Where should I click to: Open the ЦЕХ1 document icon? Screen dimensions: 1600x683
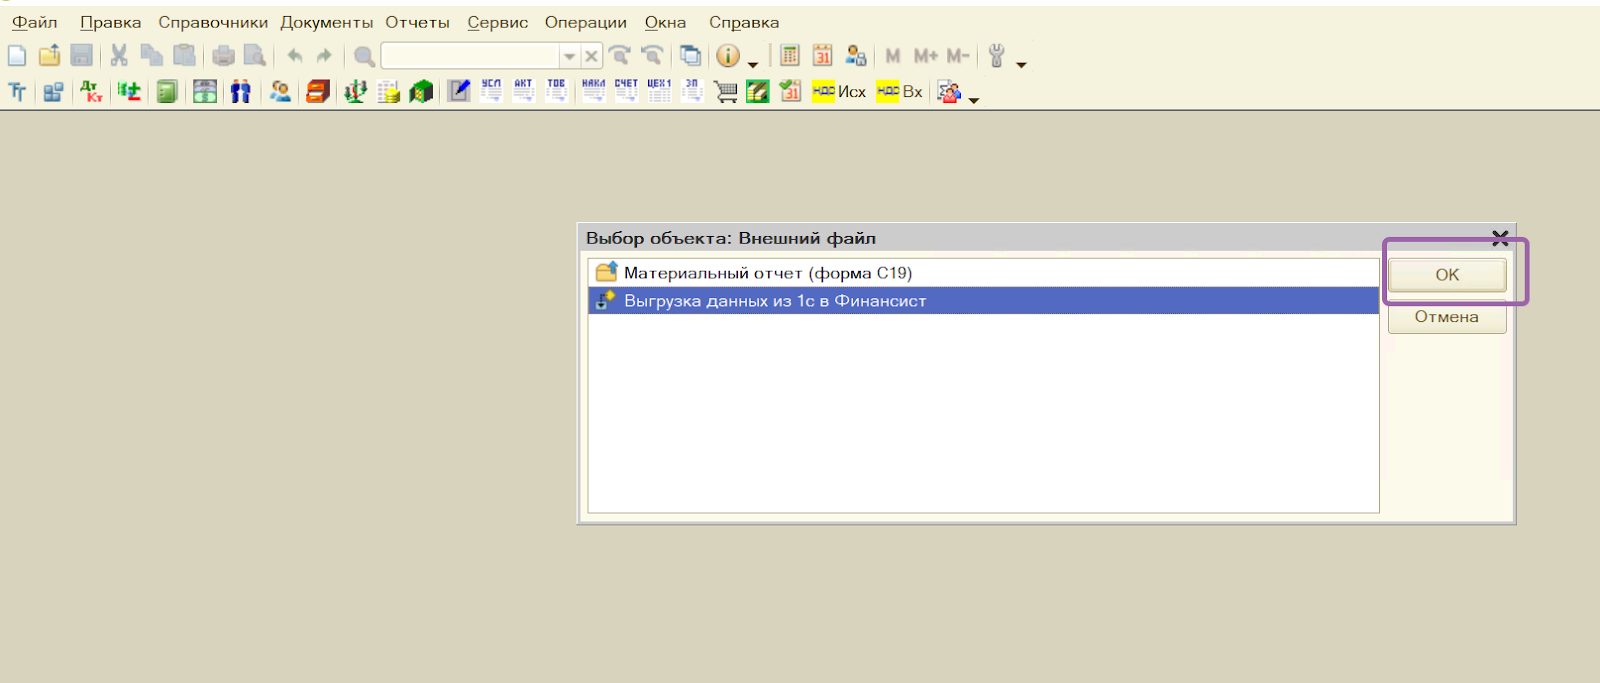tap(659, 91)
